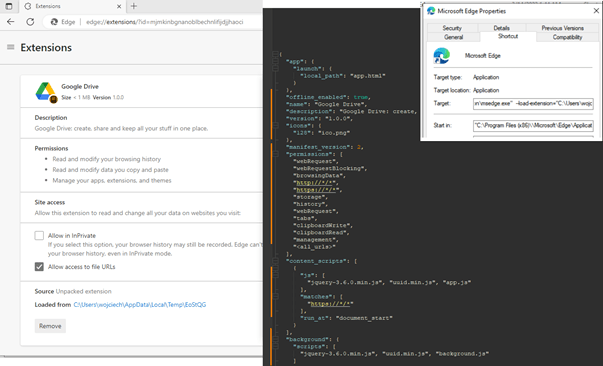
Task: Go back with the Edge back arrow
Action: pyautogui.click(x=11, y=22)
